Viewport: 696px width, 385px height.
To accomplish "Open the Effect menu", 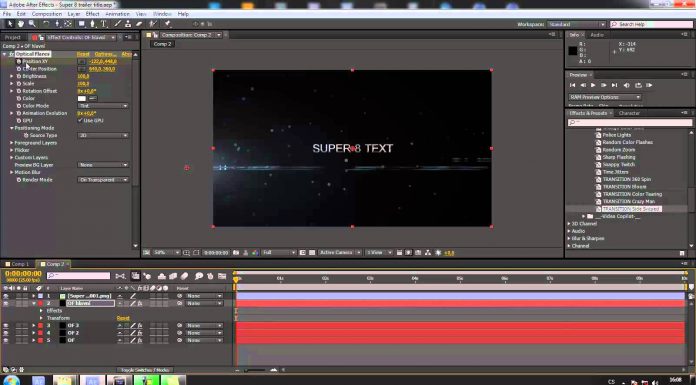I will click(92, 14).
